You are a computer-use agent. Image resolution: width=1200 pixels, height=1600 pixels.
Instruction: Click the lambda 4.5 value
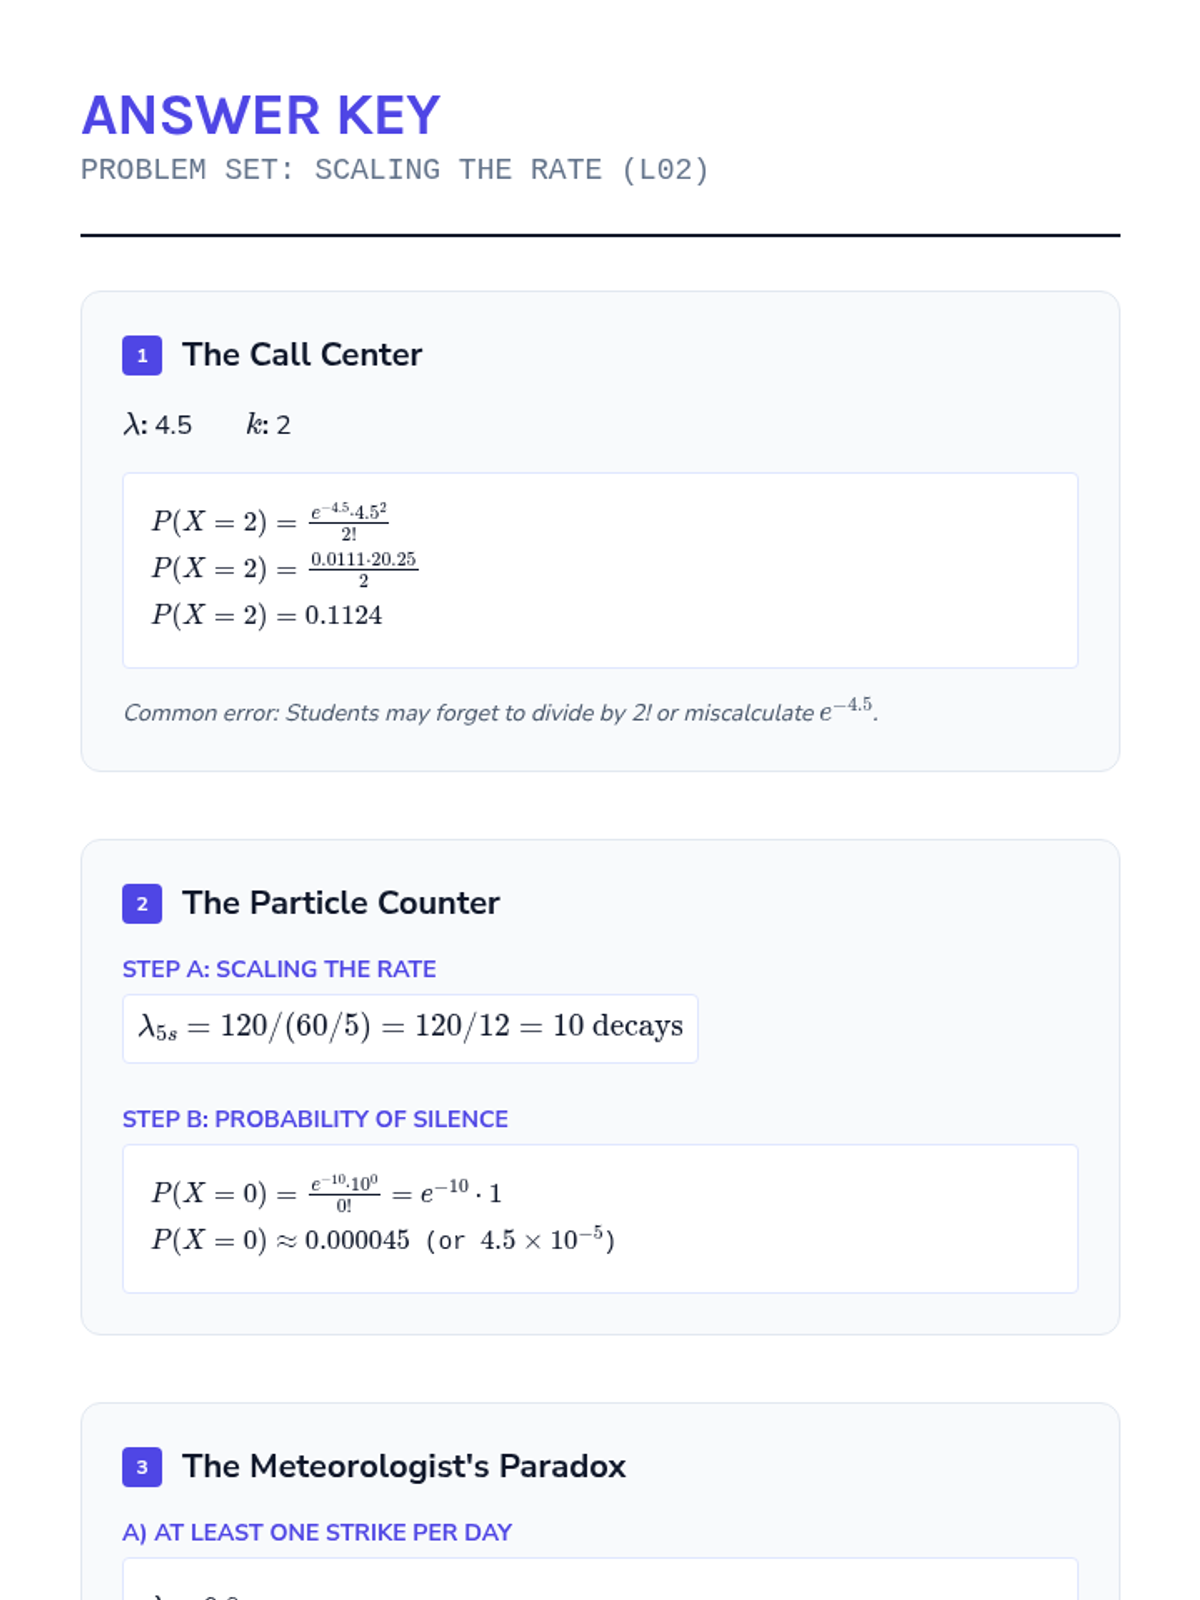[158, 425]
